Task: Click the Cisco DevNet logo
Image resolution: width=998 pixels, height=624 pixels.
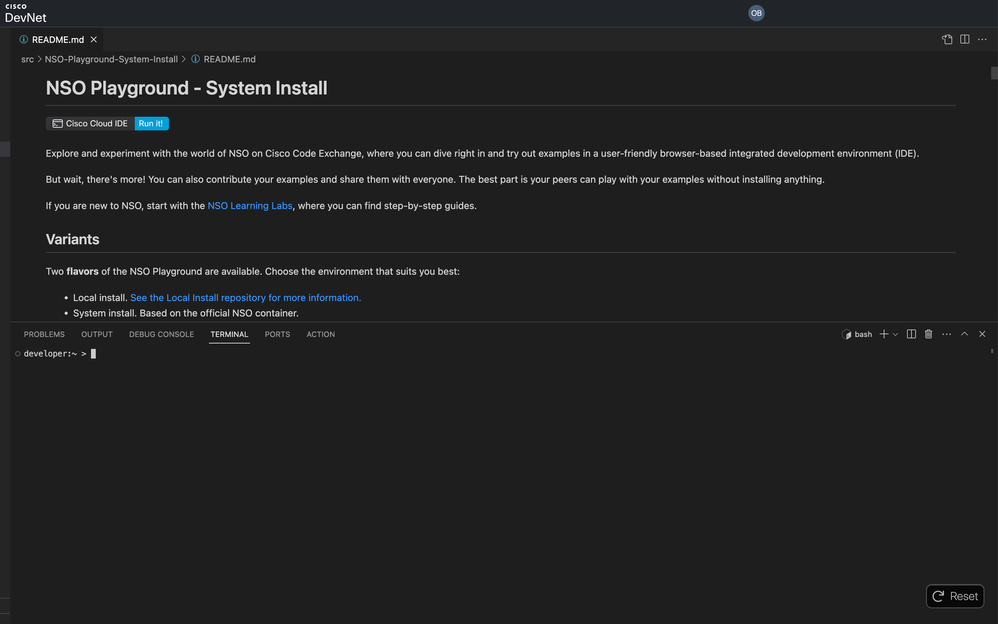Action: click(25, 13)
